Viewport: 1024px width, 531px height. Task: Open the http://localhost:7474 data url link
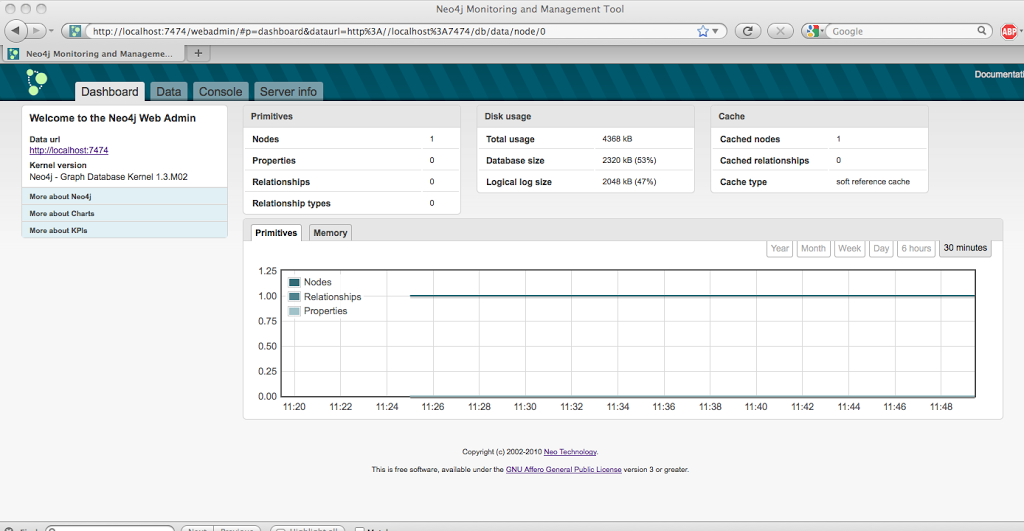pyautogui.click(x=69, y=150)
